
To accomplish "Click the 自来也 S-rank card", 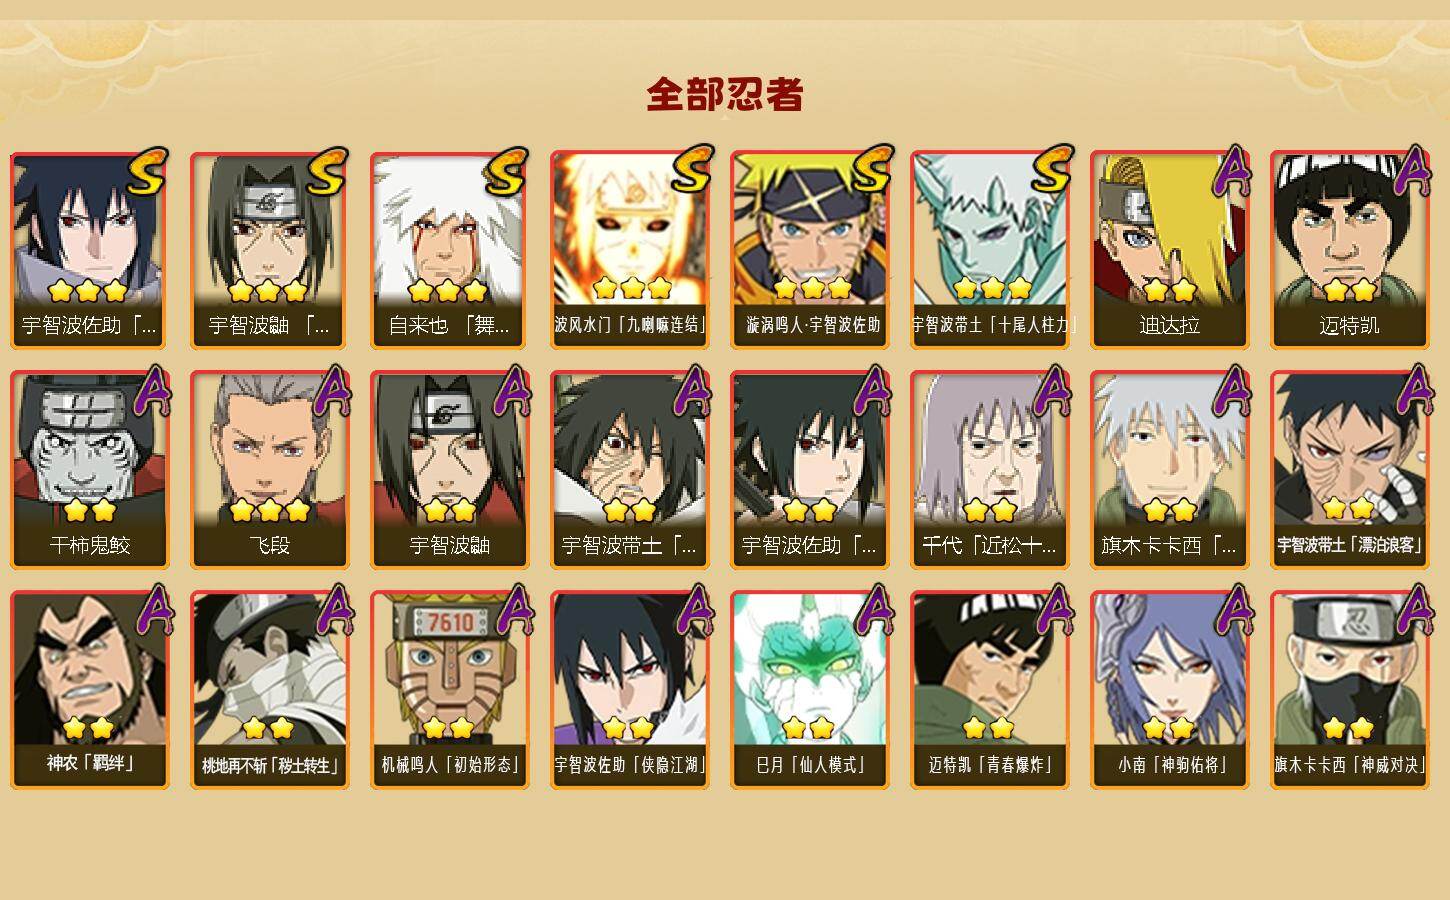I will 449,250.
